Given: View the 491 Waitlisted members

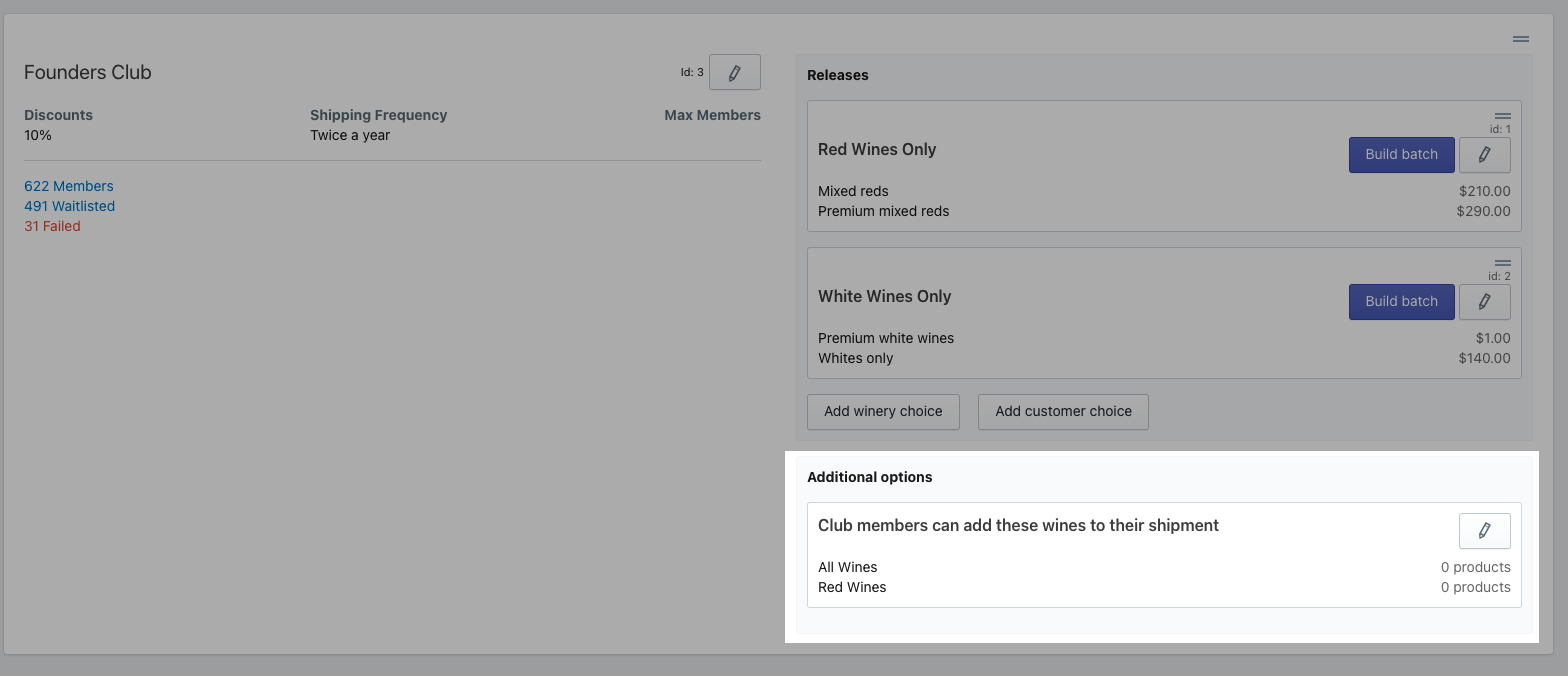Looking at the screenshot, I should coord(70,206).
